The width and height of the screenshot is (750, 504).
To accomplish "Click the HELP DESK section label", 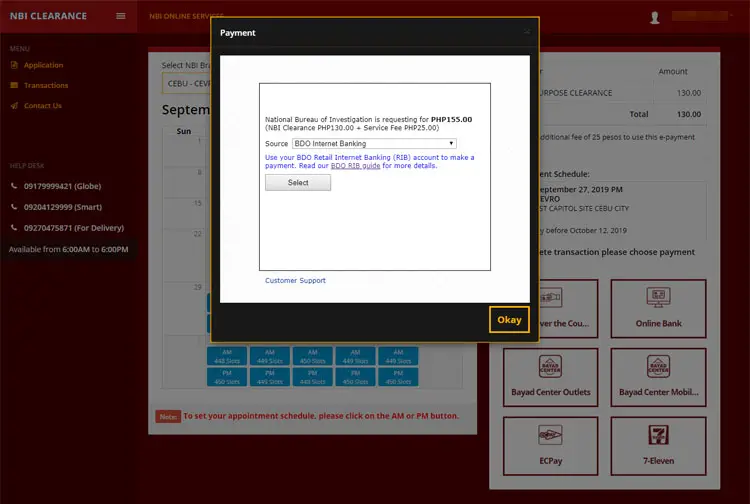I will tap(27, 165).
